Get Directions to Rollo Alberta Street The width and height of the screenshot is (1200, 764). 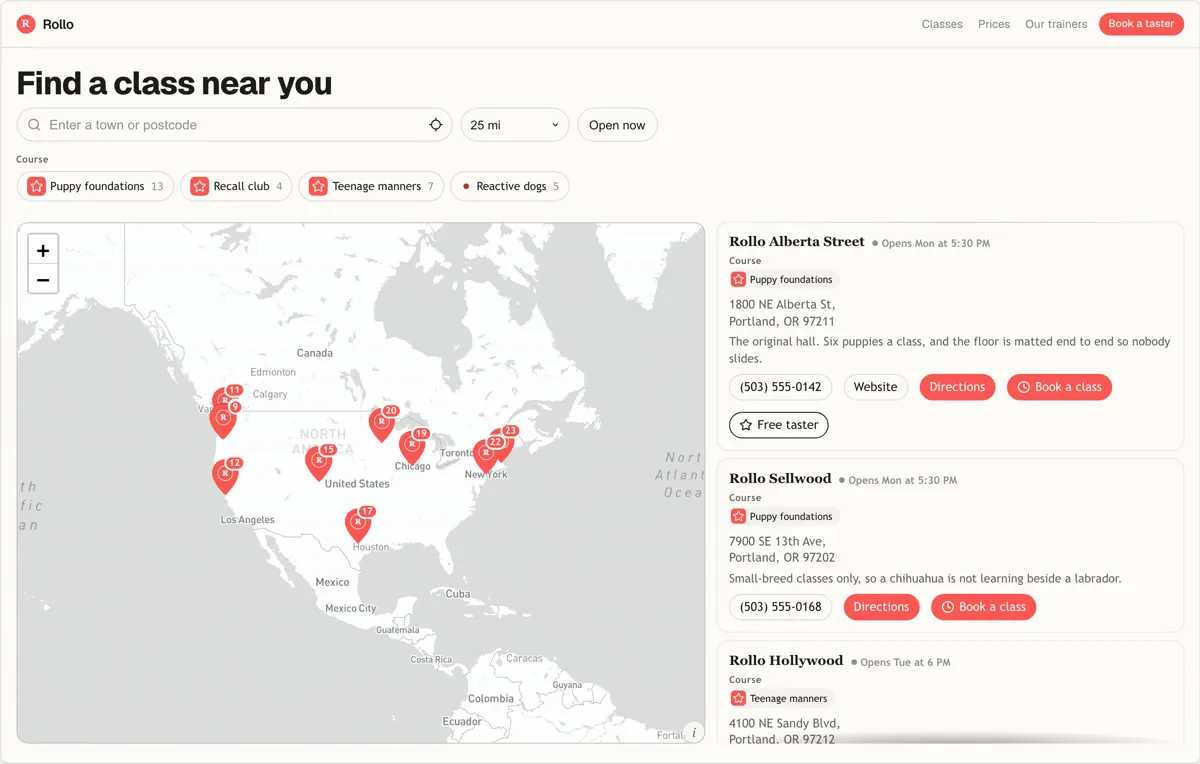pos(957,387)
